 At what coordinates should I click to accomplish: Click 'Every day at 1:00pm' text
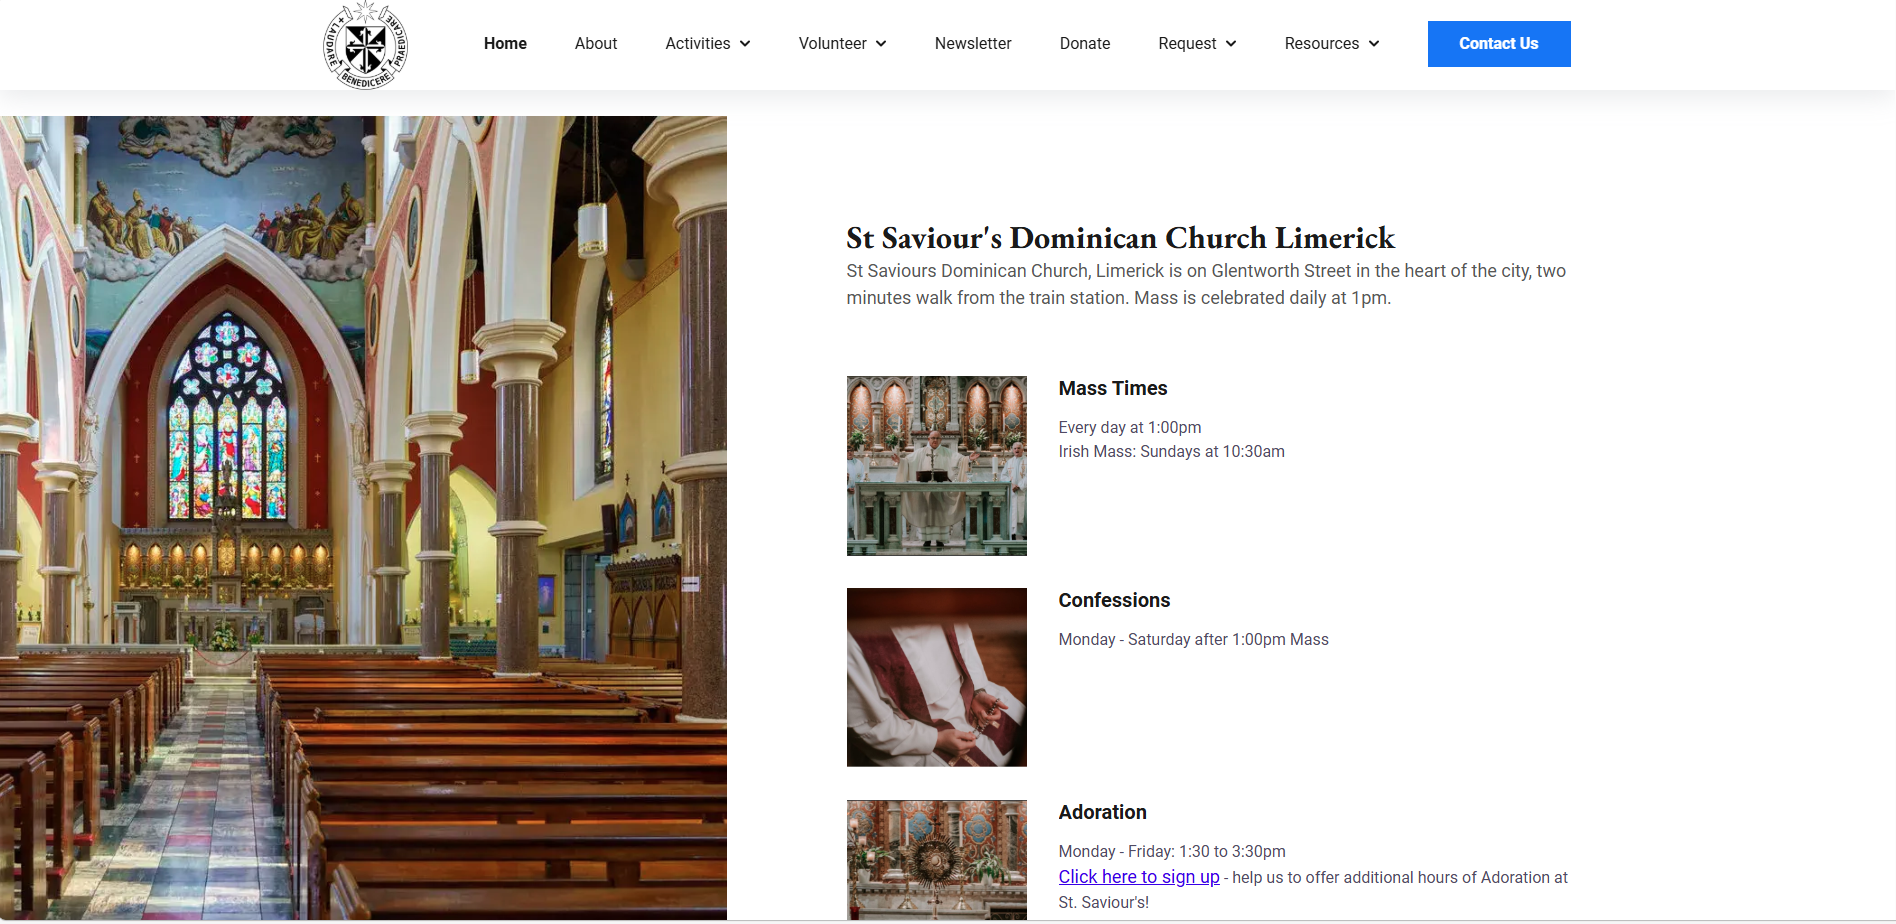1130,427
